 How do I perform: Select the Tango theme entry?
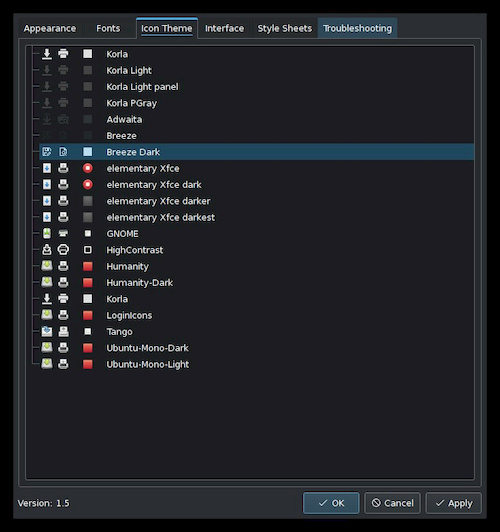[x=119, y=332]
